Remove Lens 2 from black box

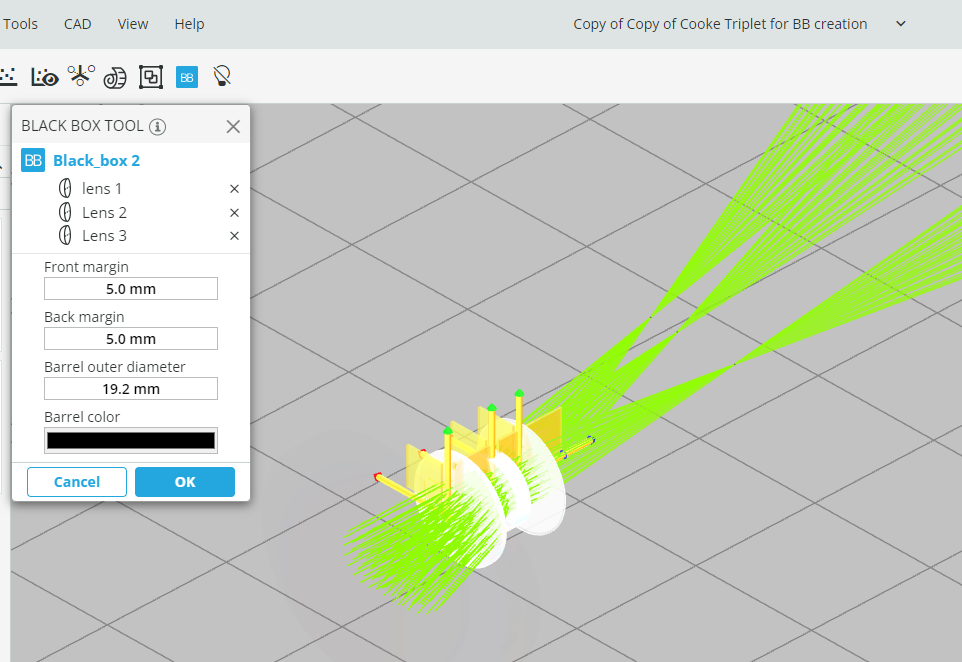coord(234,213)
